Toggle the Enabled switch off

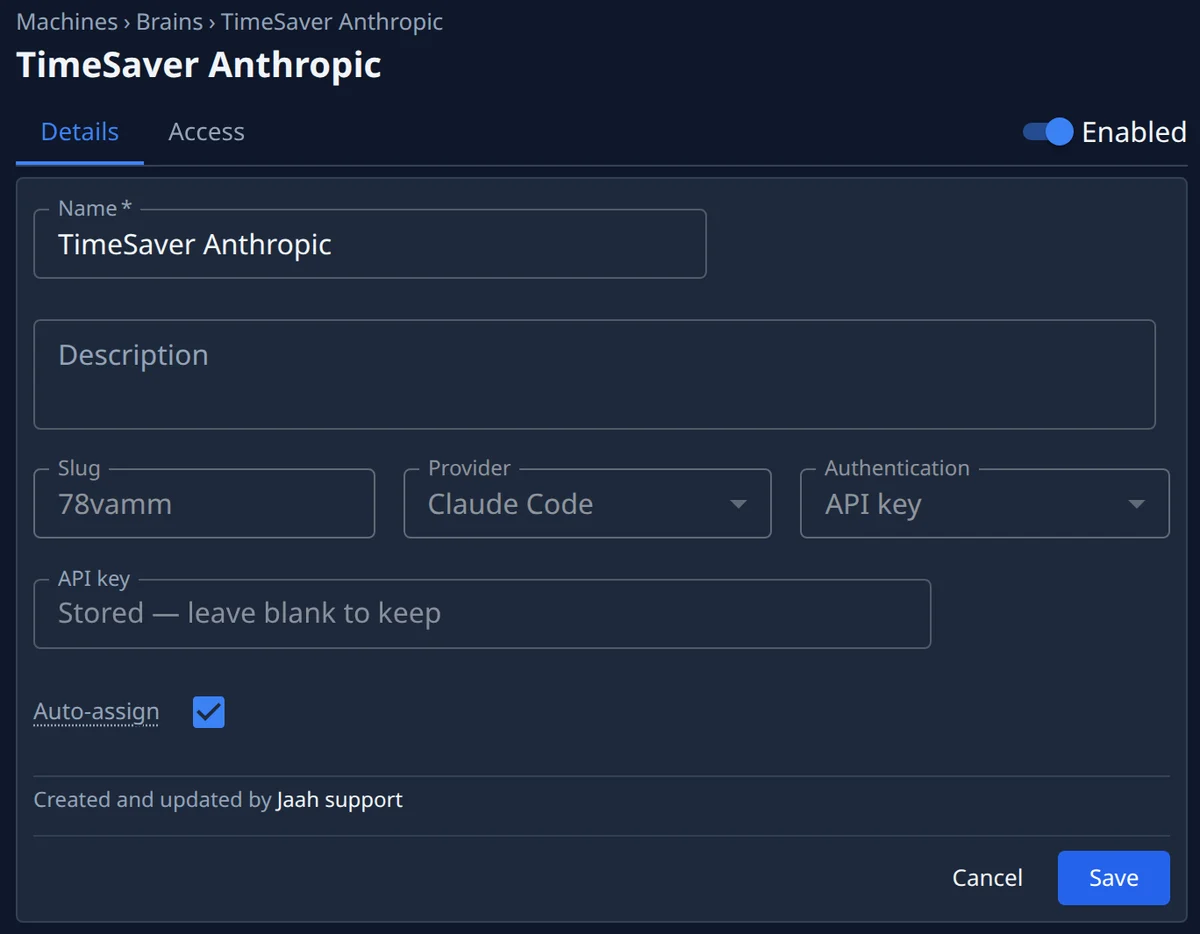pos(1047,132)
